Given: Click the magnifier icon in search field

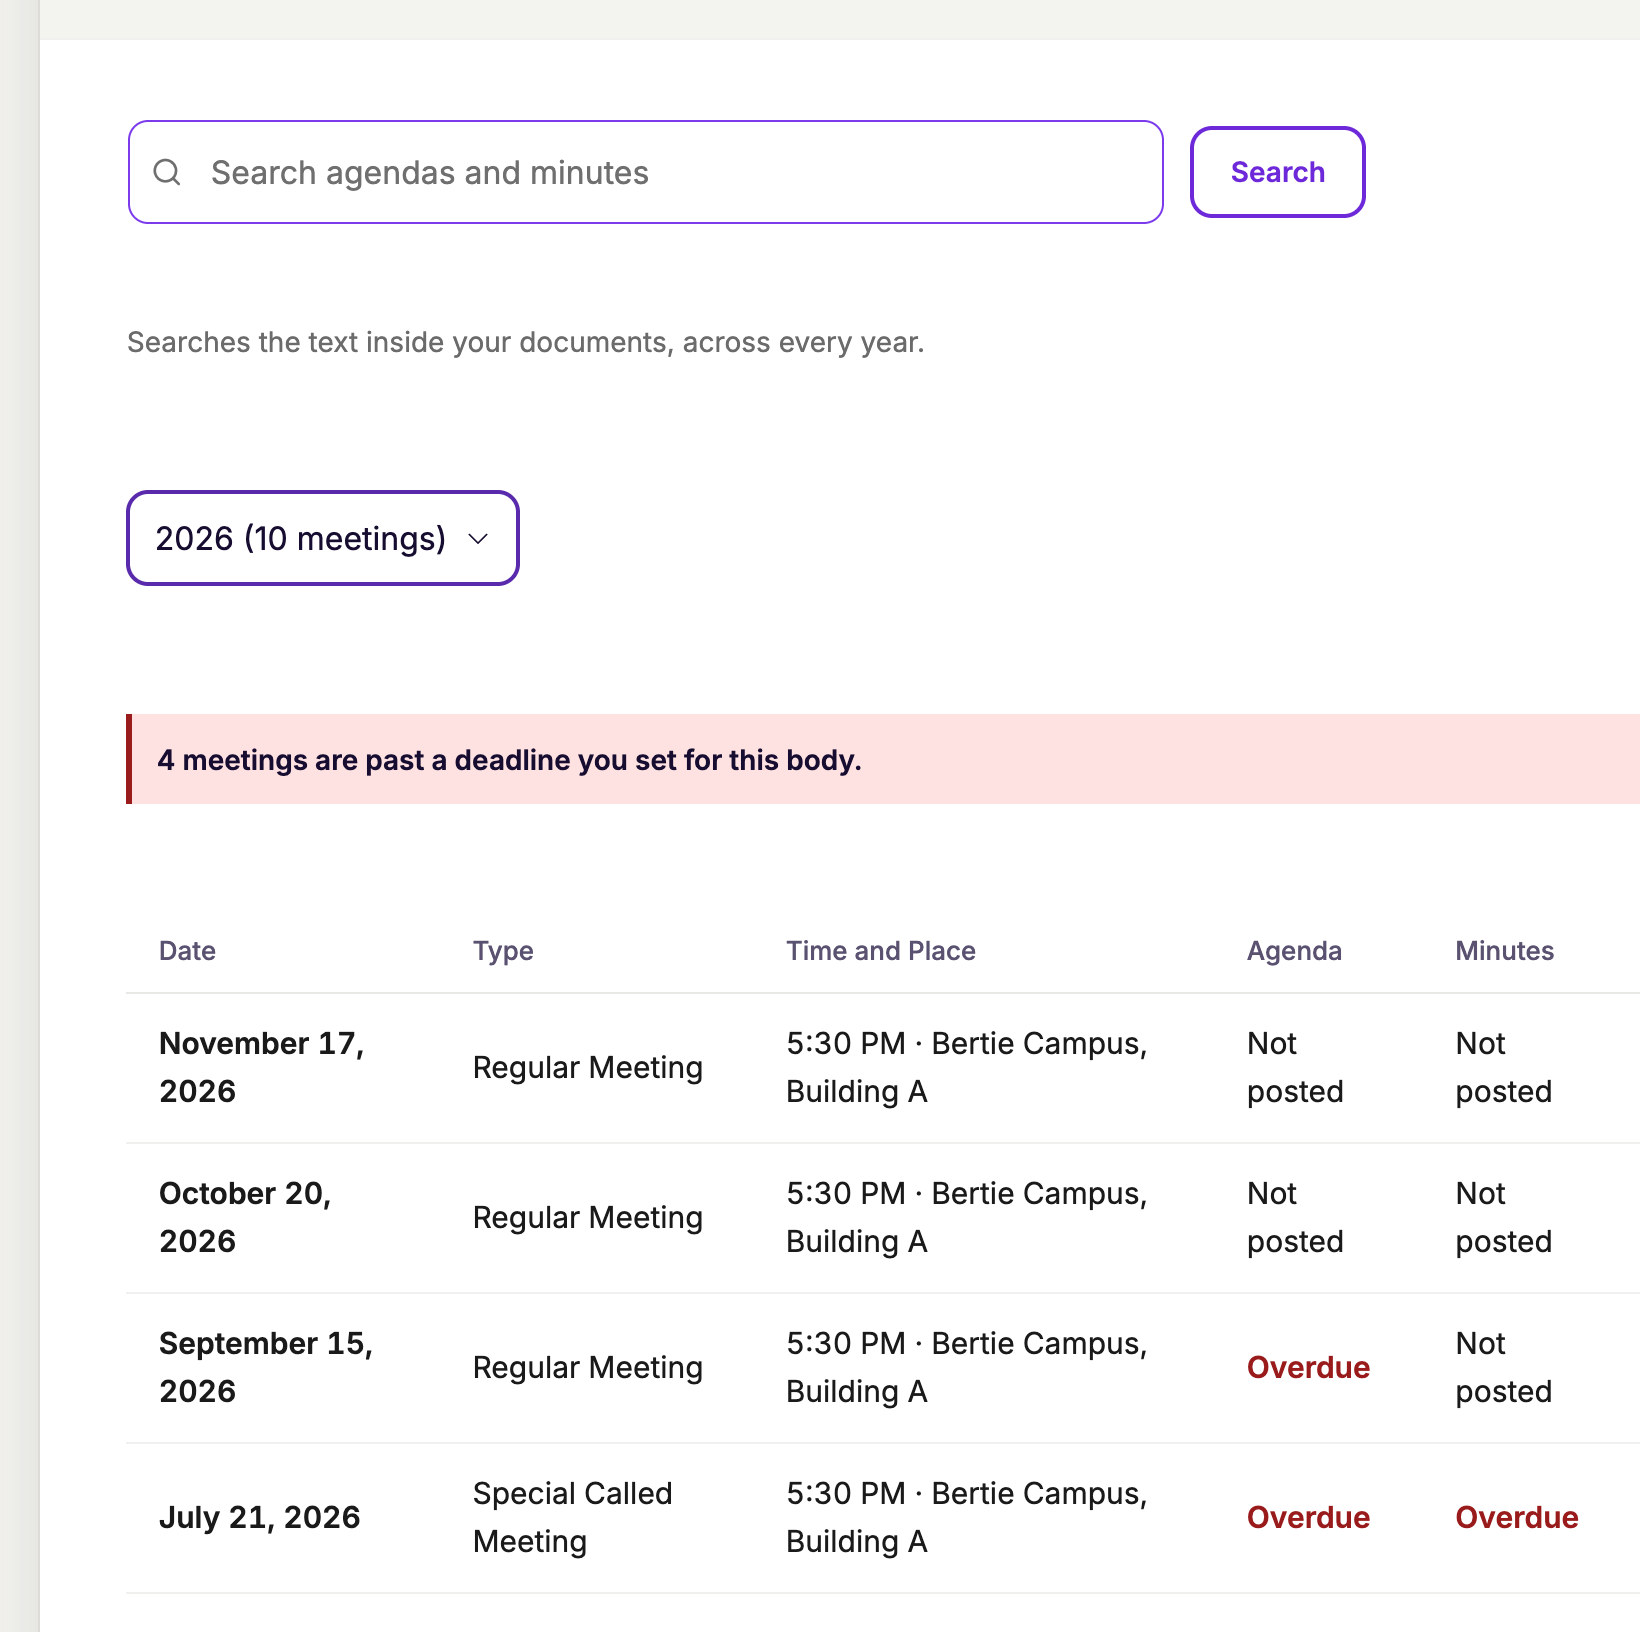Looking at the screenshot, I should coord(167,172).
